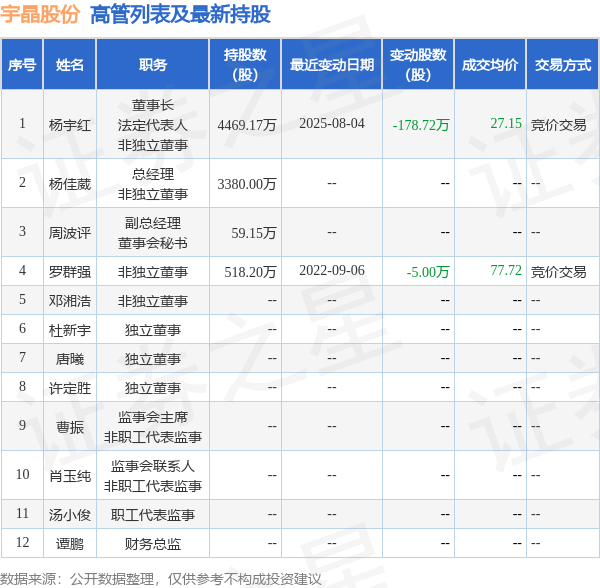Click the position 副总经理 董事会秘书
Image resolution: width=600 pixels, height=588 pixels.
click(153, 233)
